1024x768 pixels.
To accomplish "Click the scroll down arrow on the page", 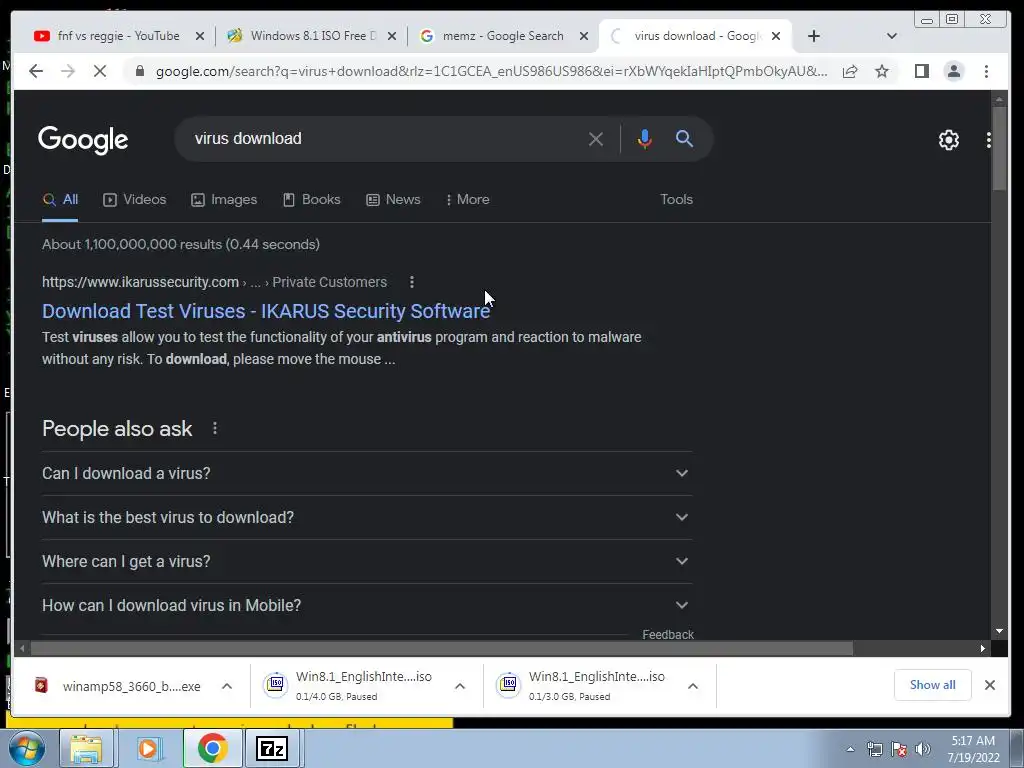I will point(999,632).
